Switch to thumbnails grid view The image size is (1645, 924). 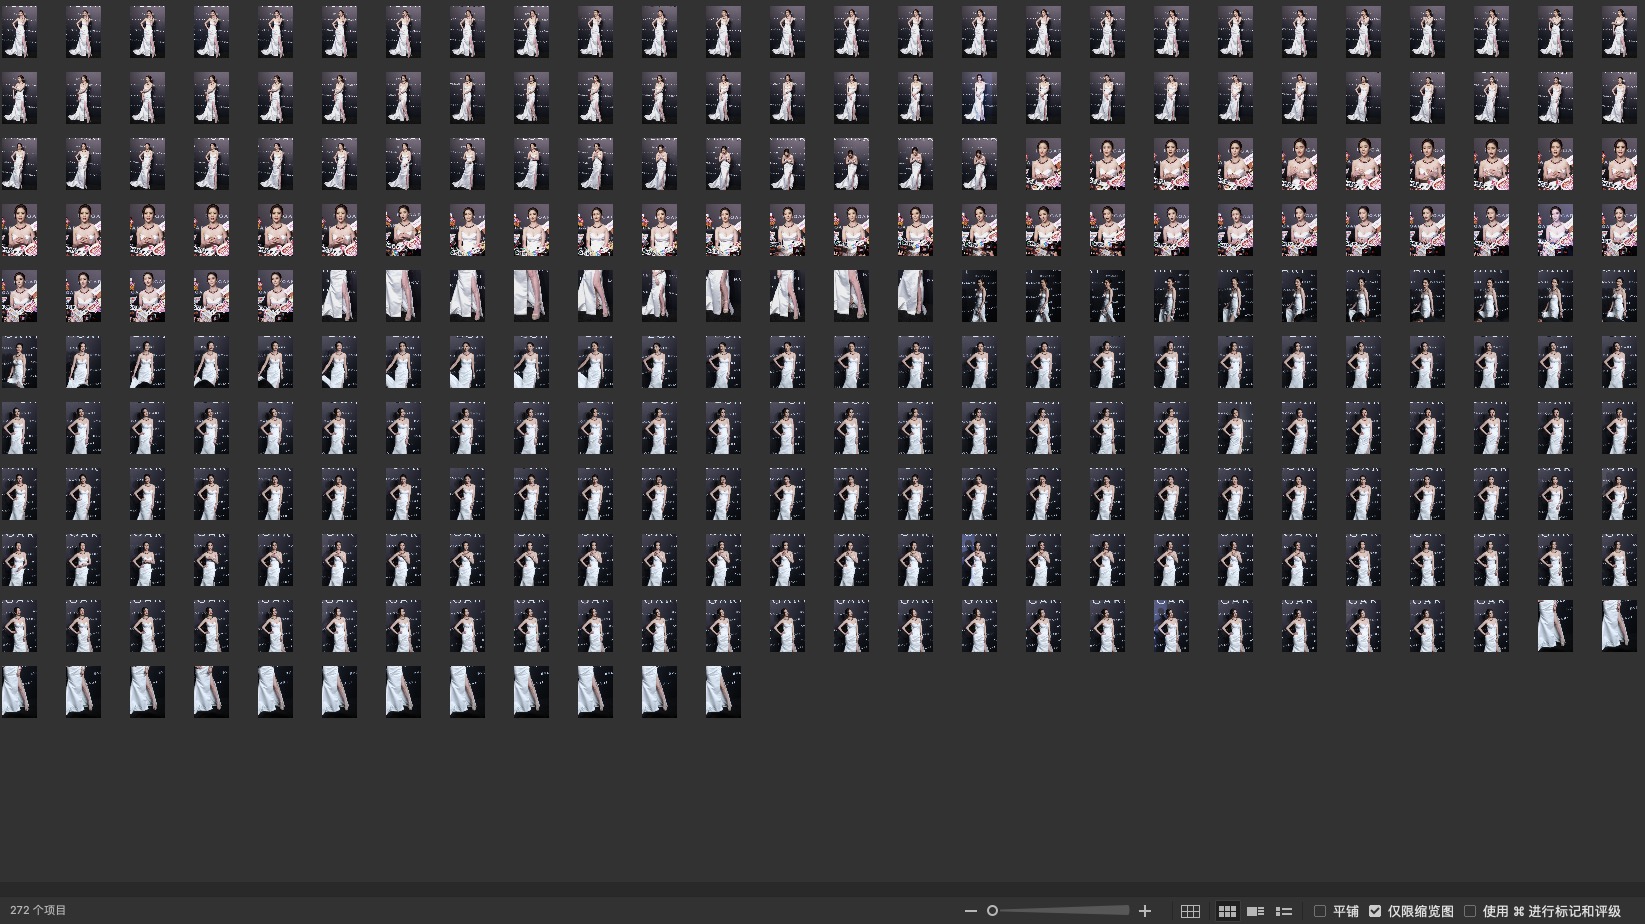click(1227, 911)
